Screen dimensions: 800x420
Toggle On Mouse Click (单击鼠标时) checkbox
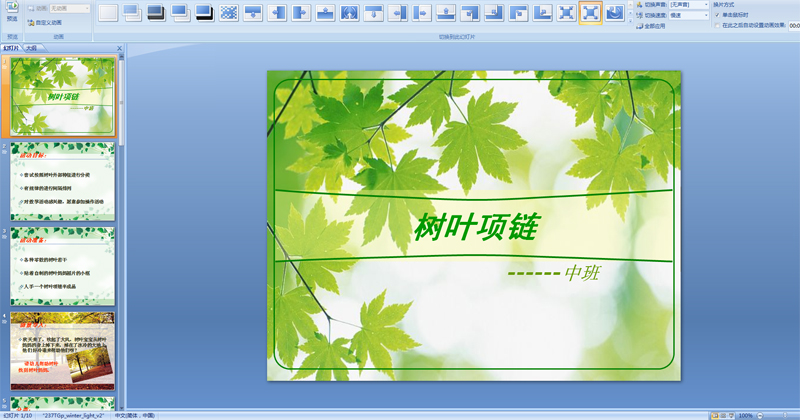click(x=718, y=15)
